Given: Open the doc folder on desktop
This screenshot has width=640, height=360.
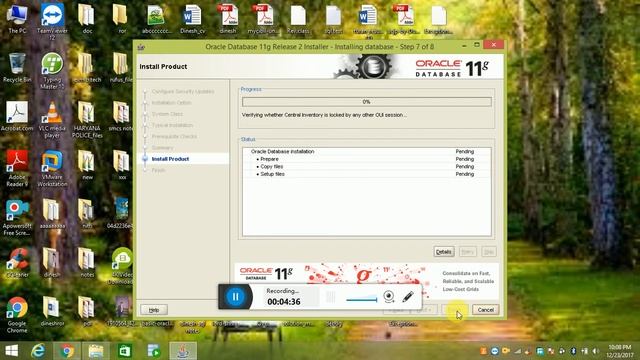Looking at the screenshot, I should pyautogui.click(x=87, y=19).
